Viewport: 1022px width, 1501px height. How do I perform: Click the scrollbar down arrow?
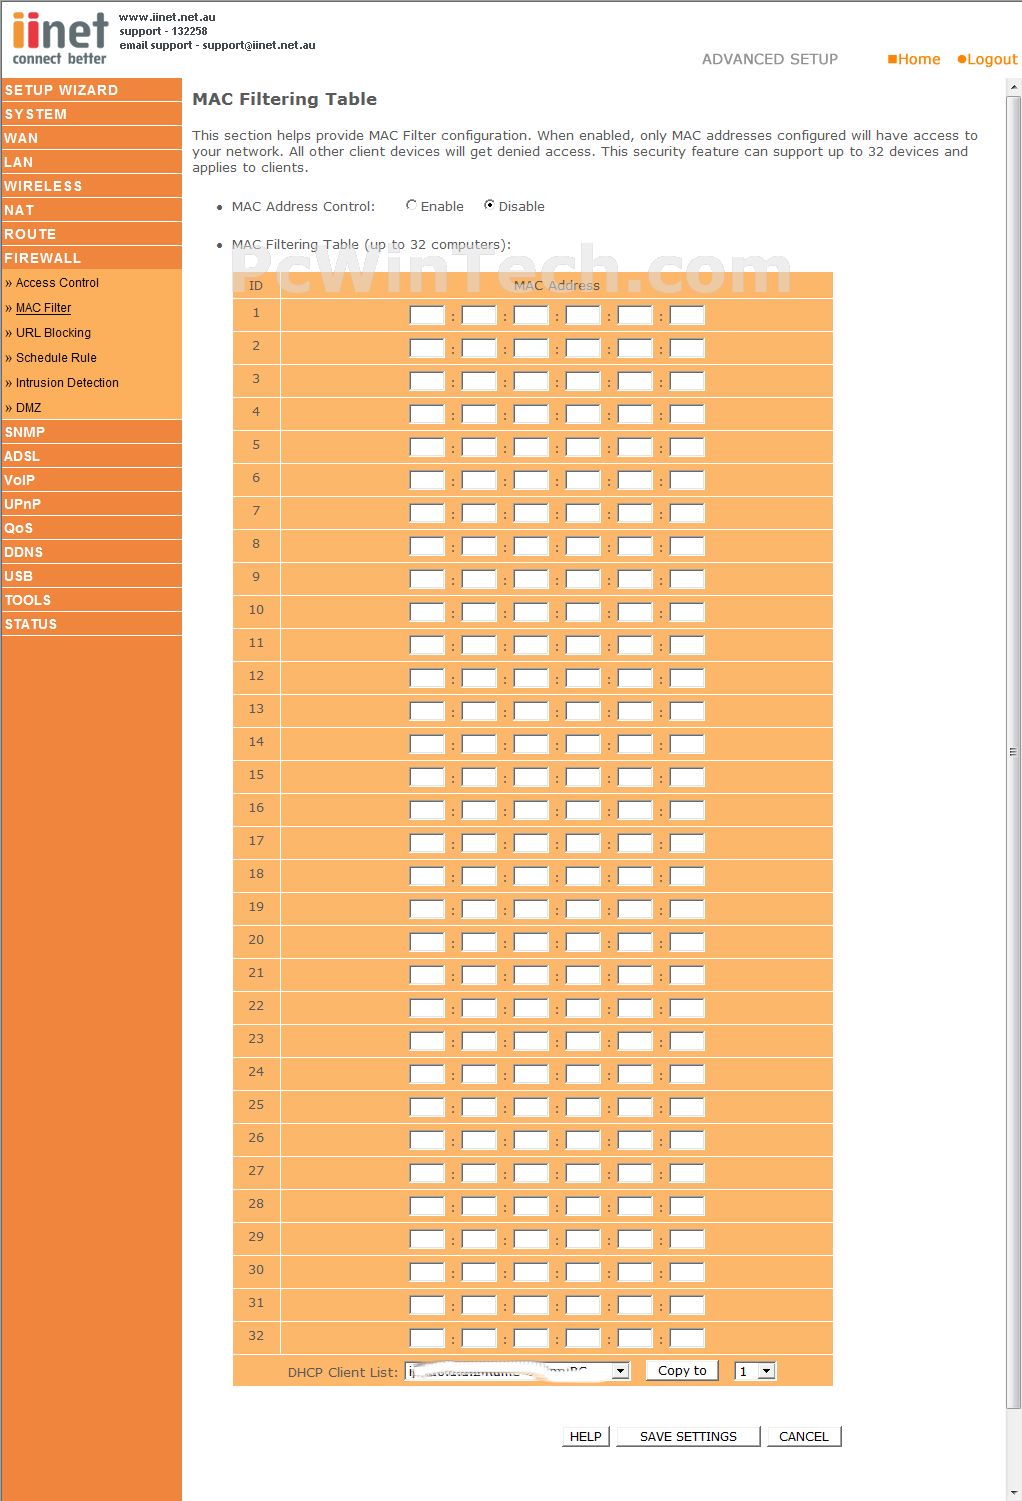pos(1013,1492)
